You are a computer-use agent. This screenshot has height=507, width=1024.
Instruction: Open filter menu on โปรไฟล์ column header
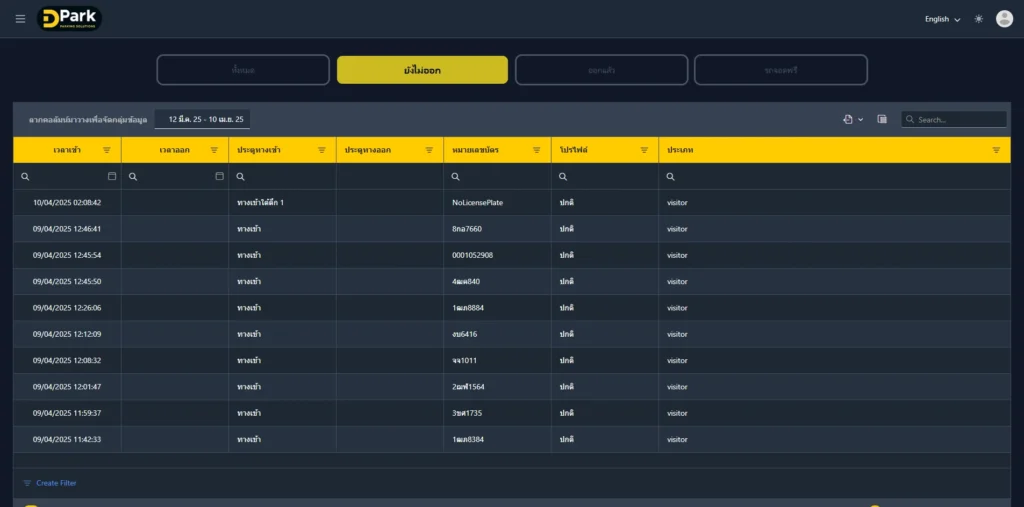[644, 150]
